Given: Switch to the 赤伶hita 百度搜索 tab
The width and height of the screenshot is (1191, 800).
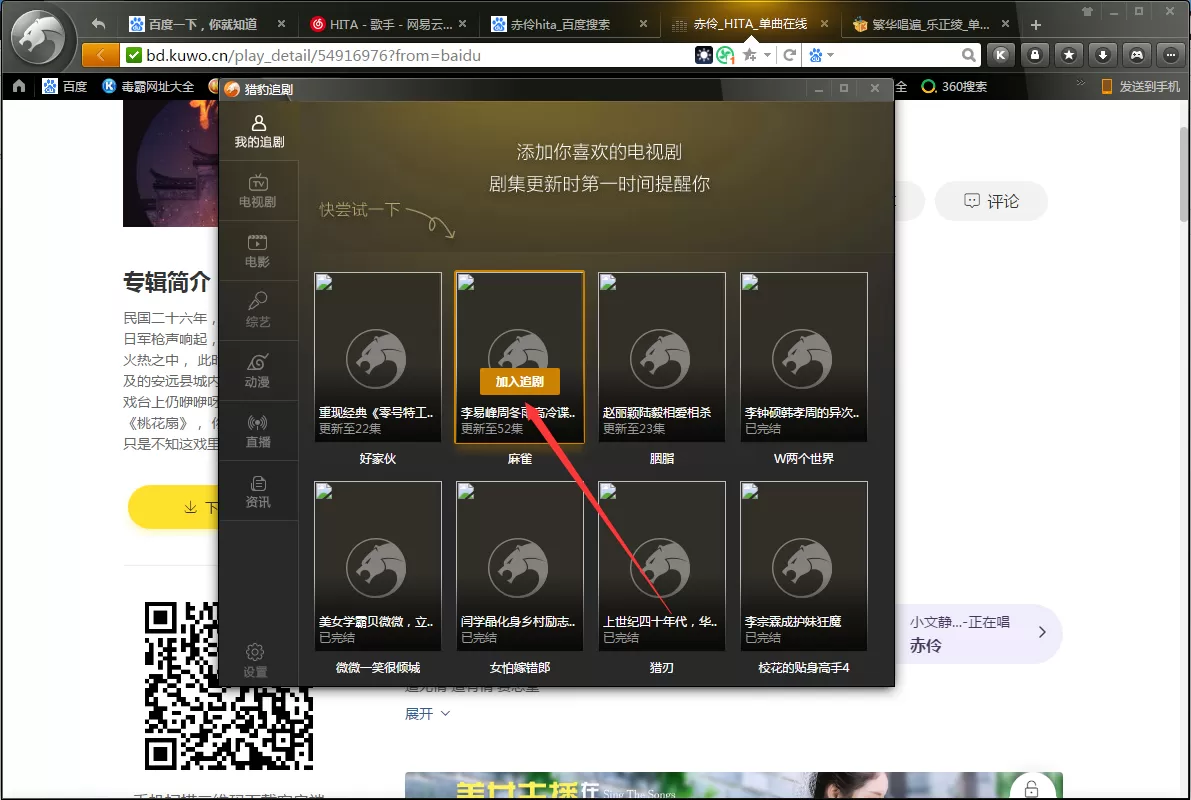Looking at the screenshot, I should click(569, 24).
